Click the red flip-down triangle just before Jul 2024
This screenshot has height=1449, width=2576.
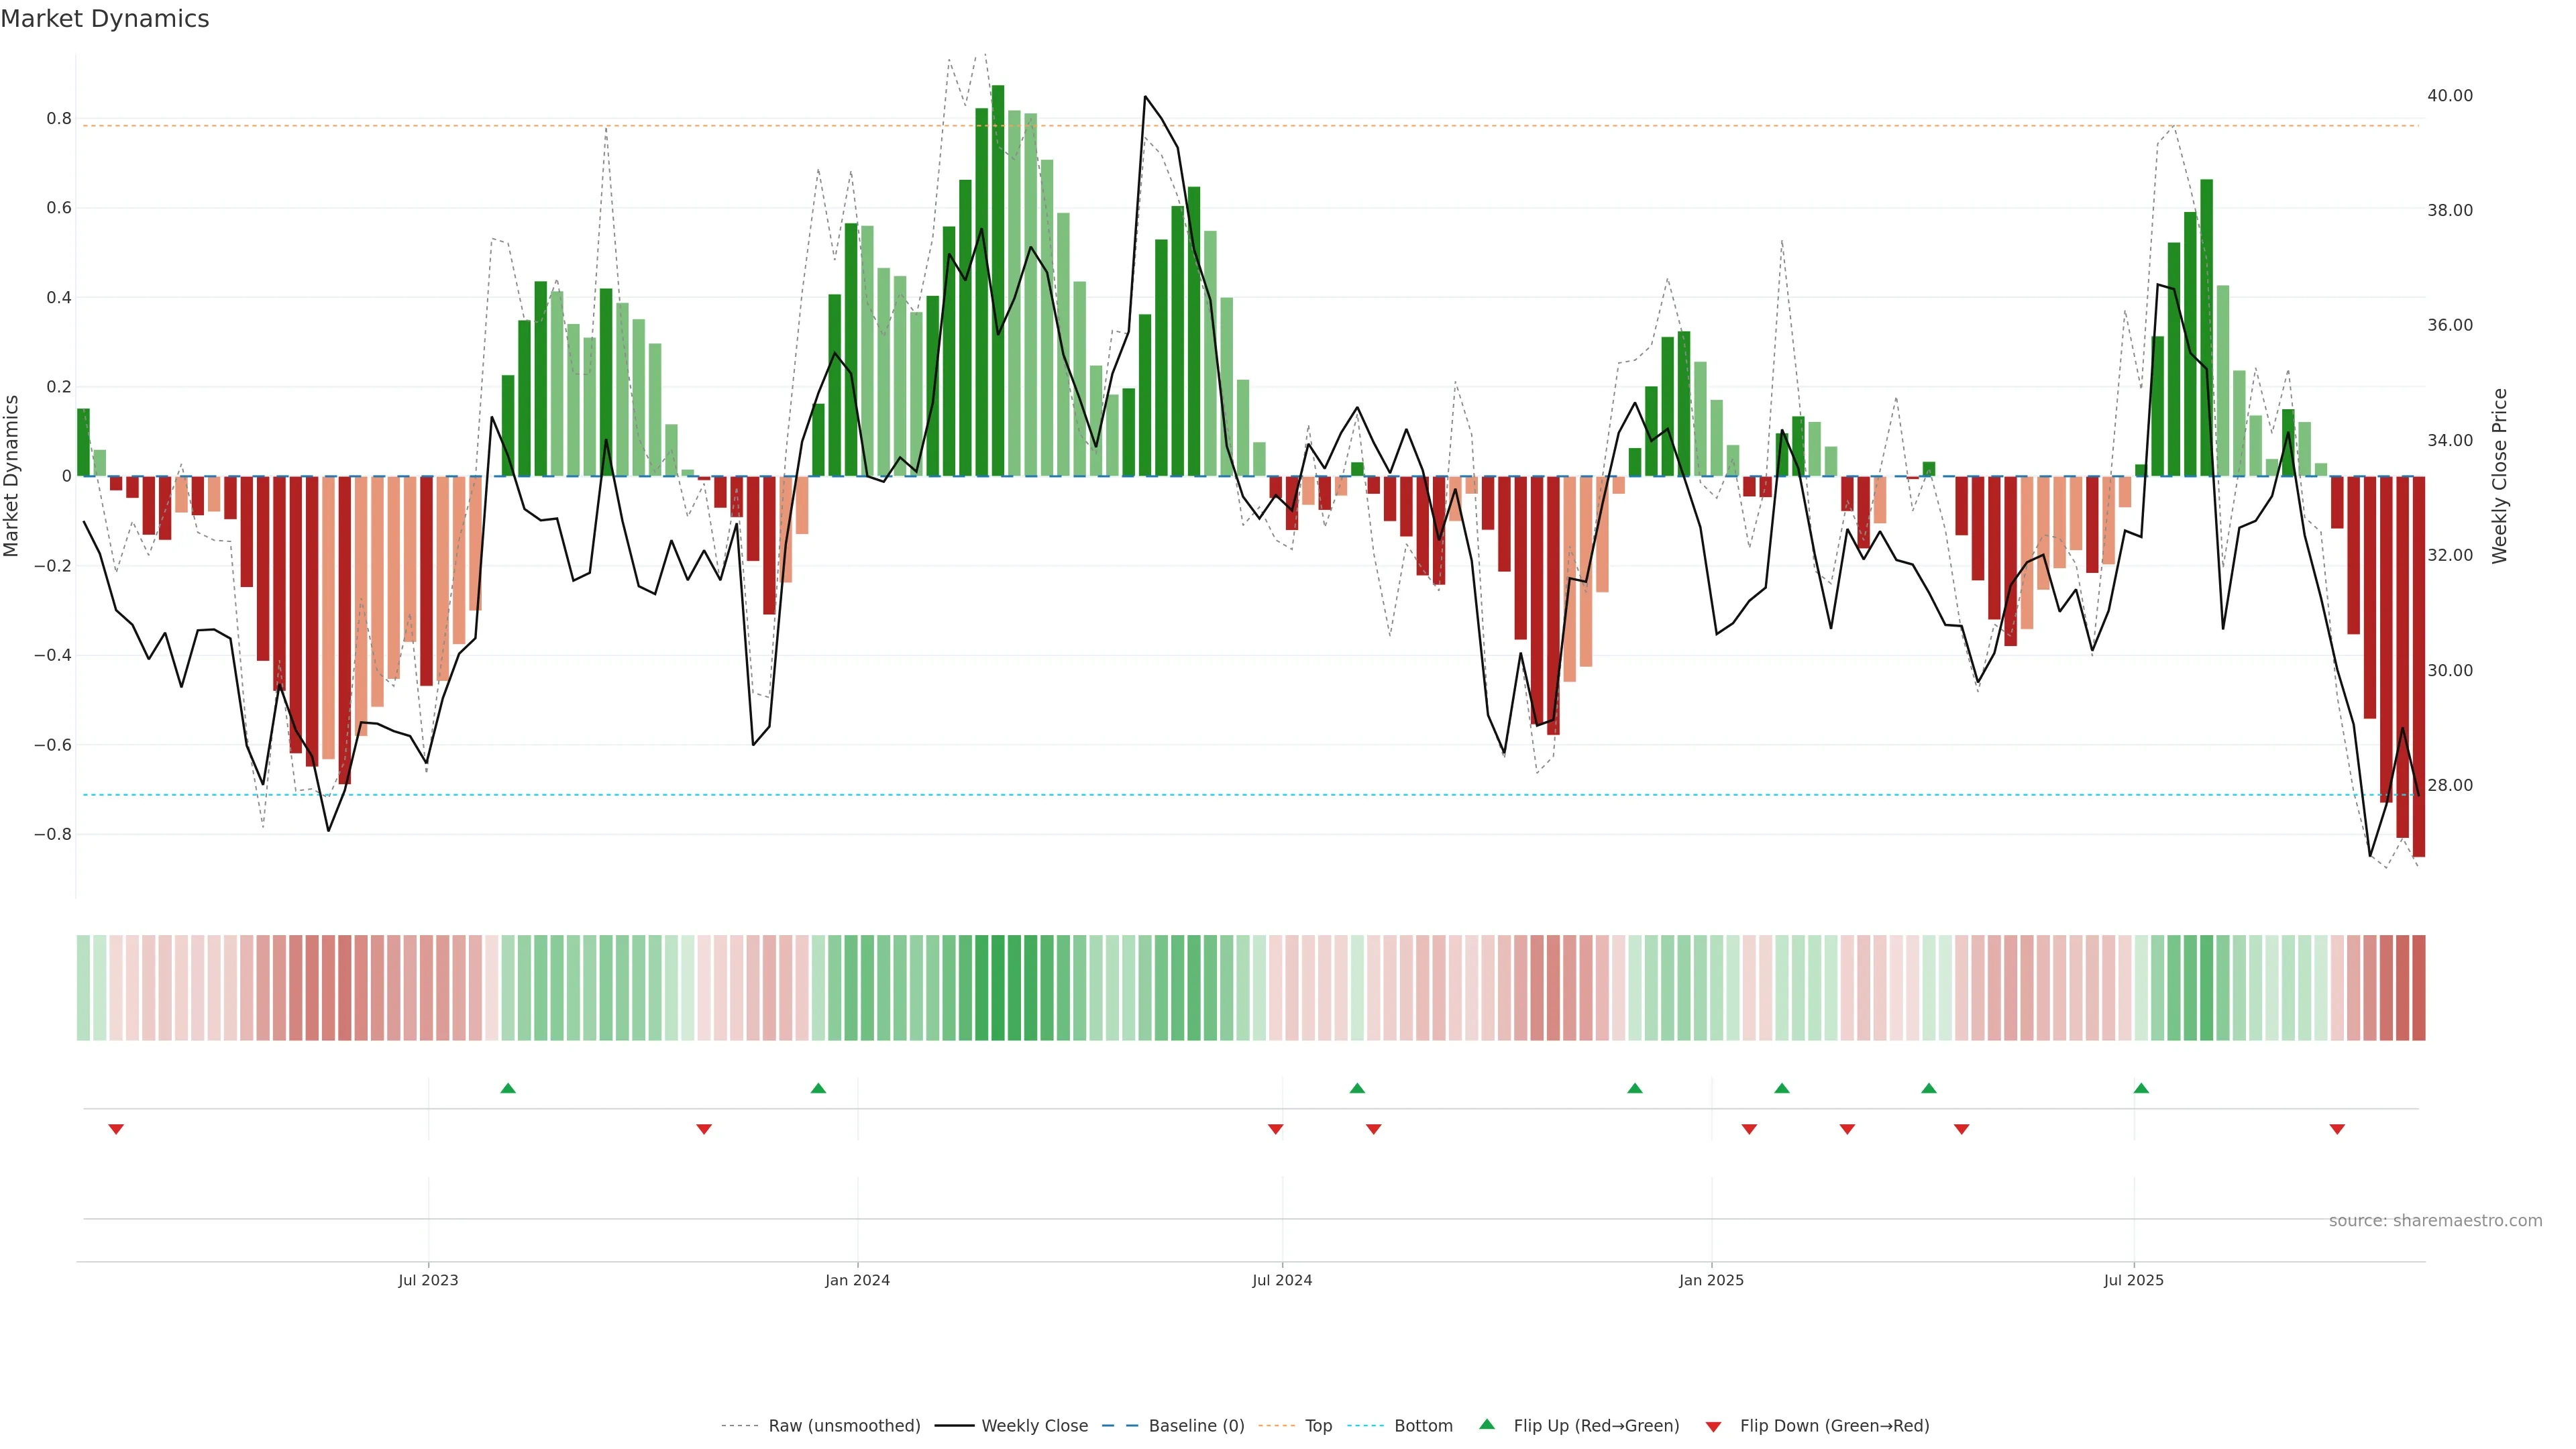pyautogui.click(x=1275, y=1129)
